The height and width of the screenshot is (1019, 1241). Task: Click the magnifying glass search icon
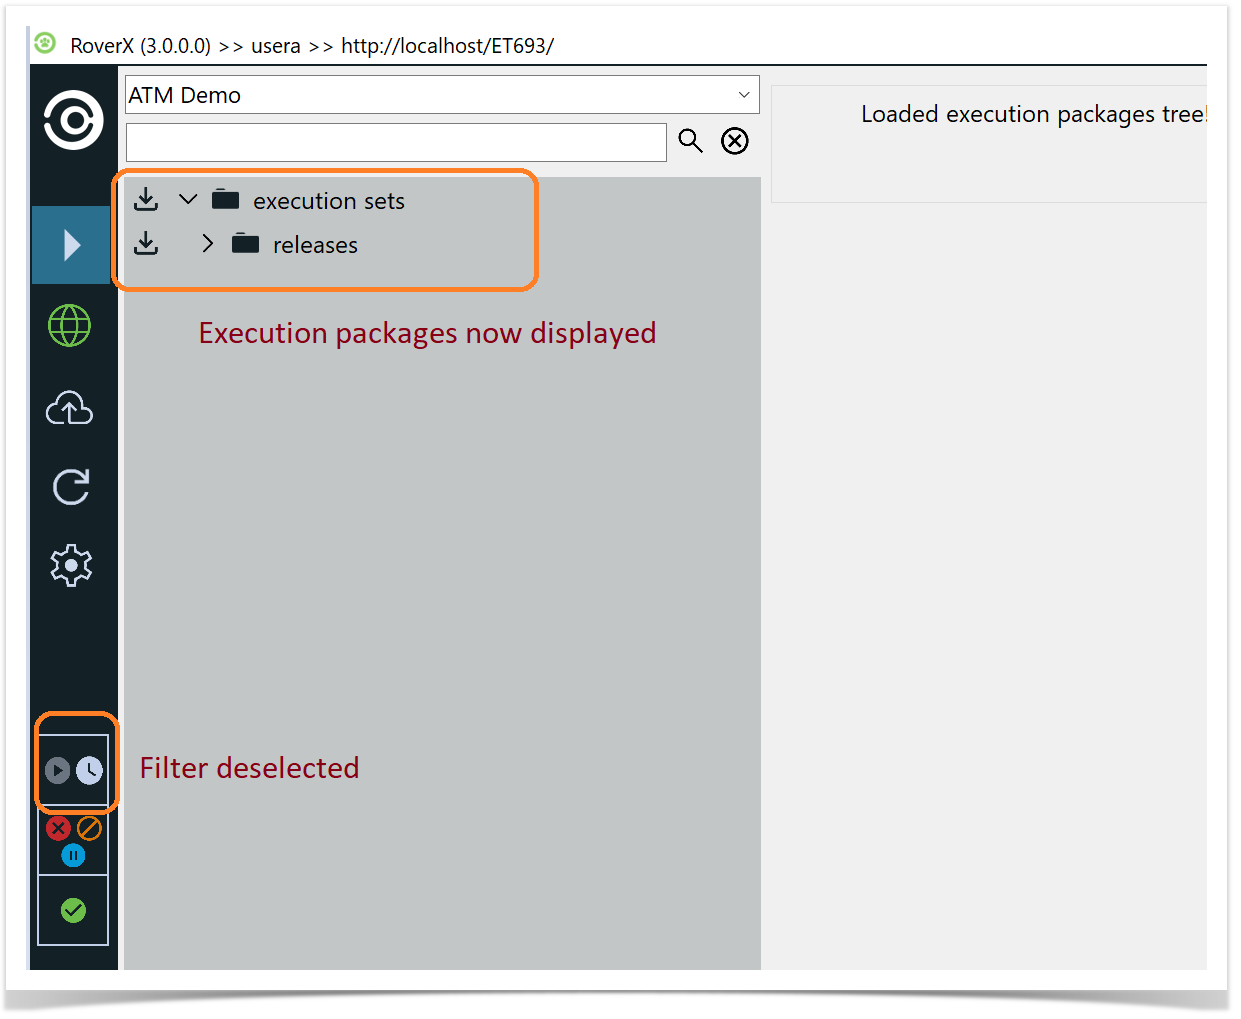690,141
